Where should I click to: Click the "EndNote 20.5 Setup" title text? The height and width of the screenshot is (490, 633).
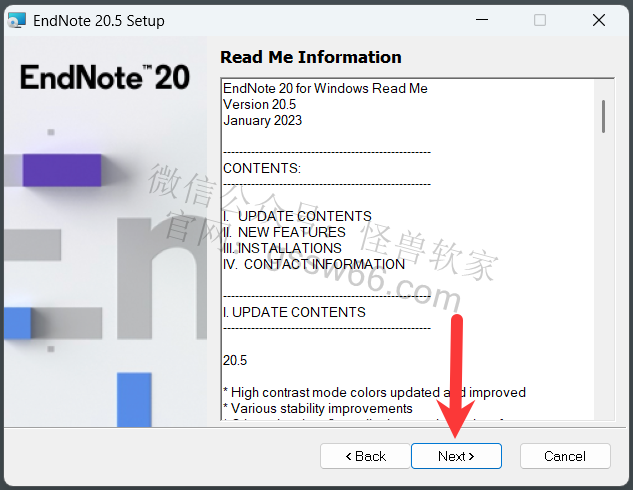99,20
